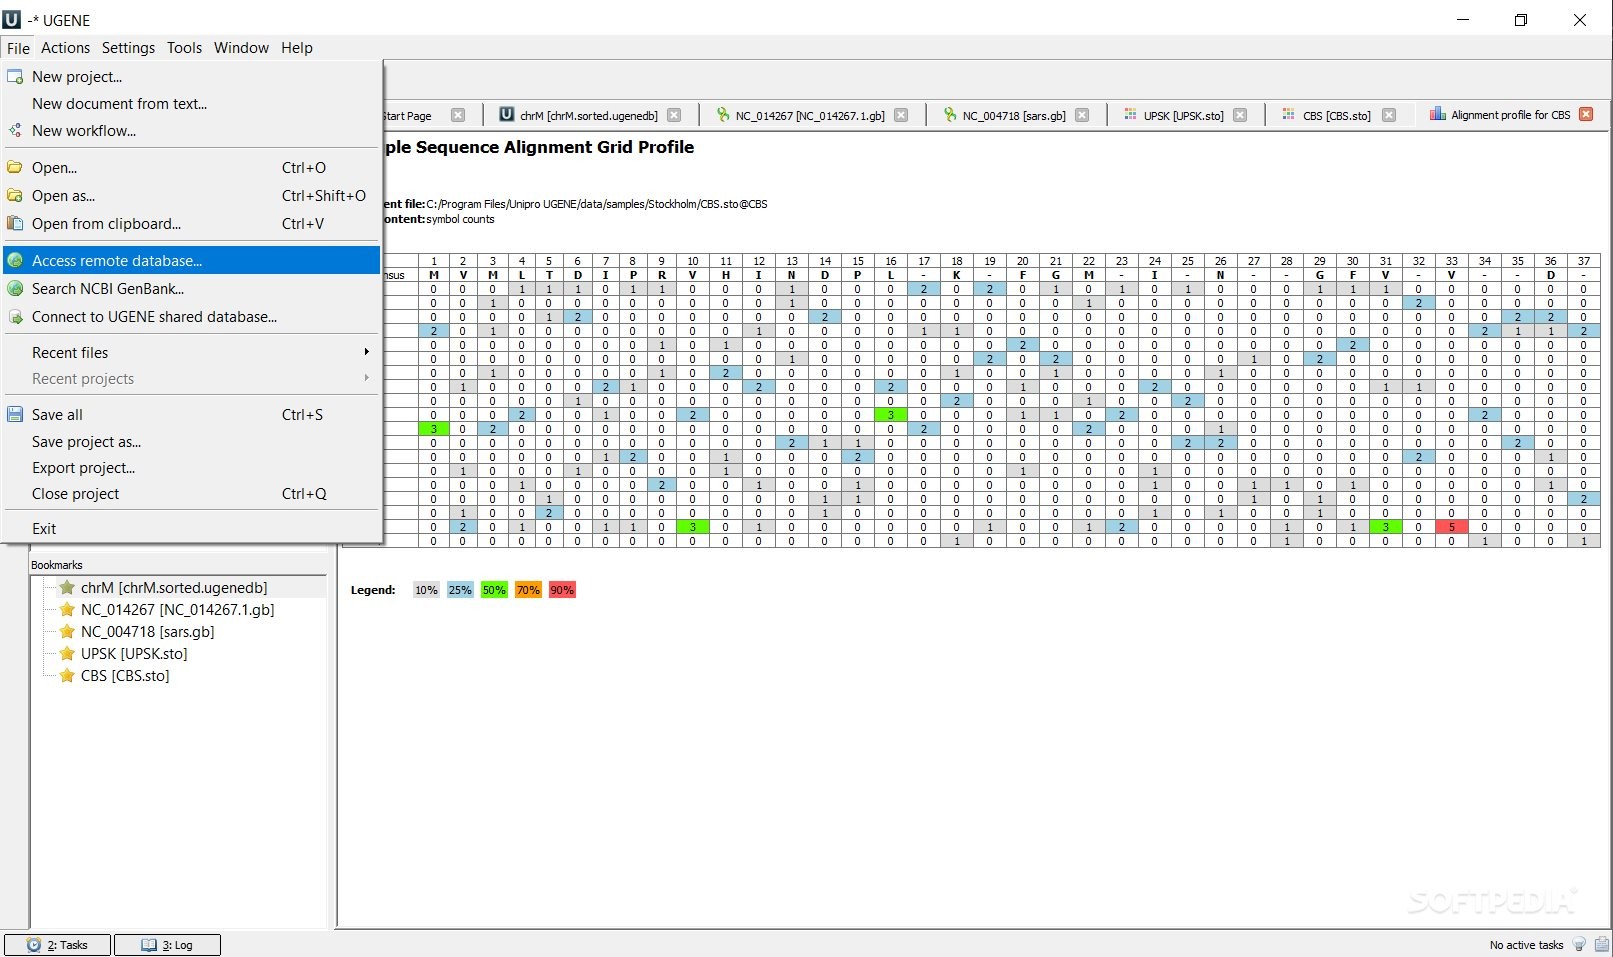Close the NC_014267 tab

coord(901,115)
